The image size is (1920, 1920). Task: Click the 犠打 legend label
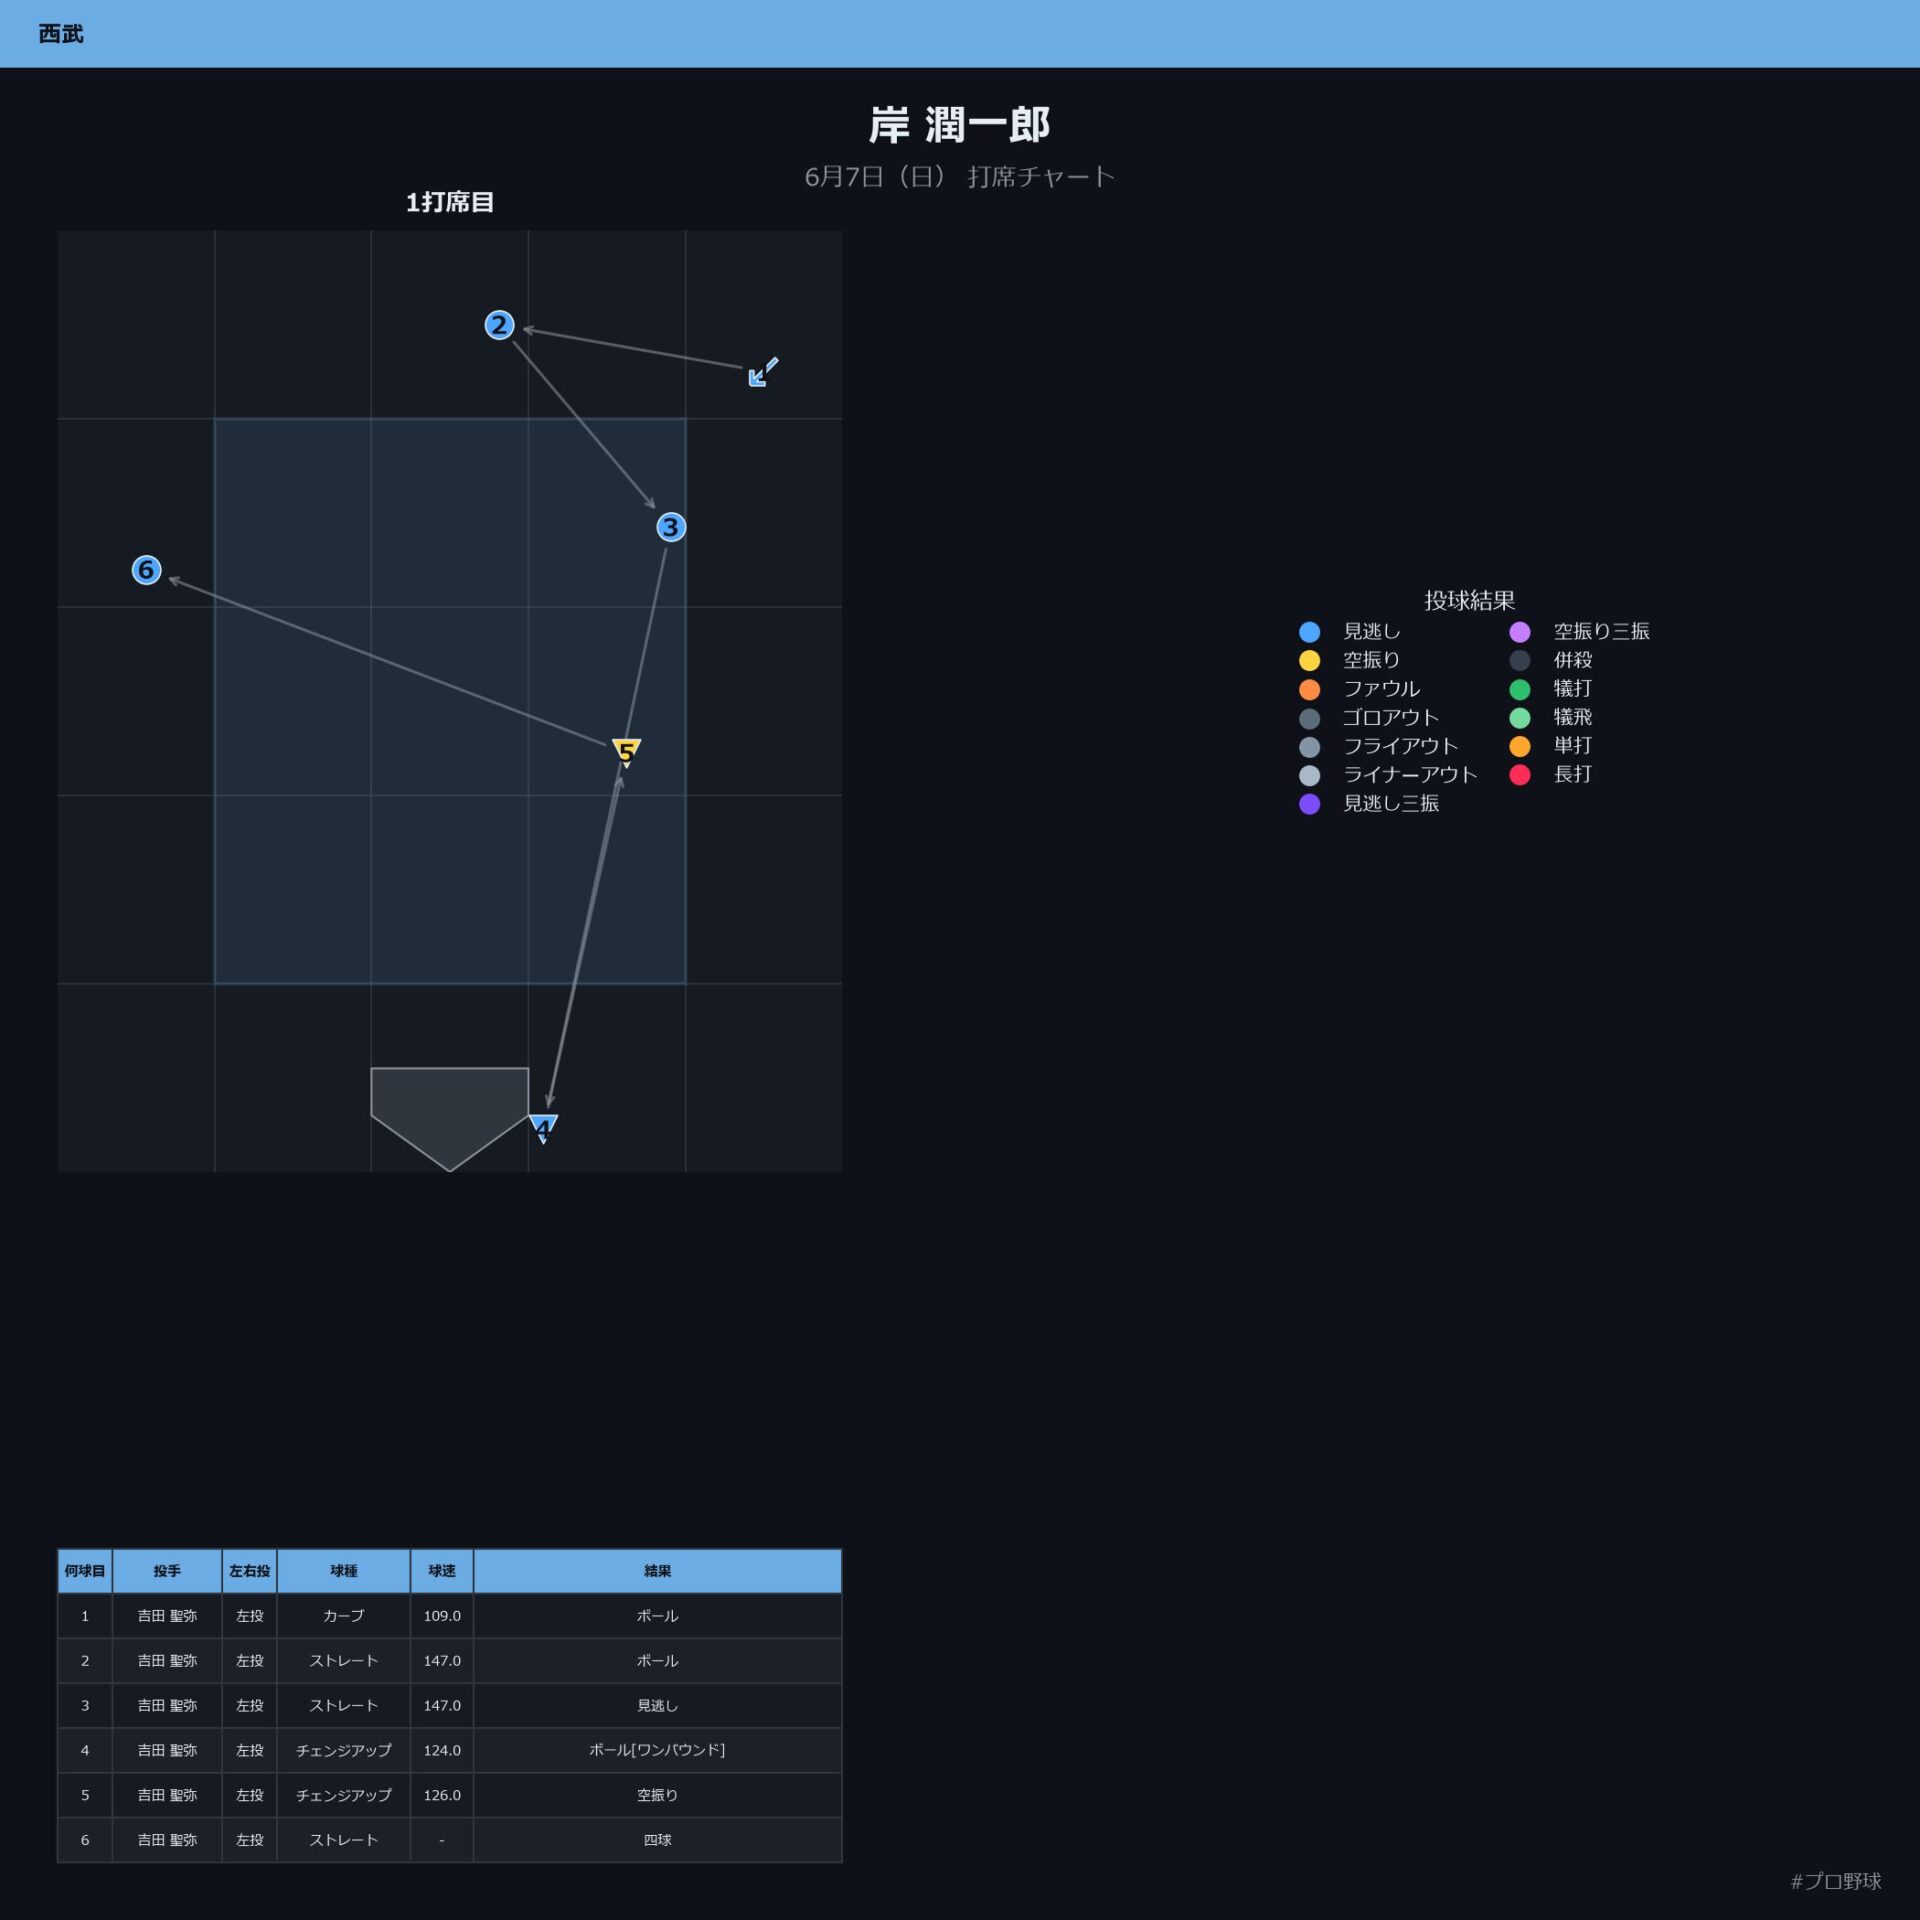pos(1572,688)
